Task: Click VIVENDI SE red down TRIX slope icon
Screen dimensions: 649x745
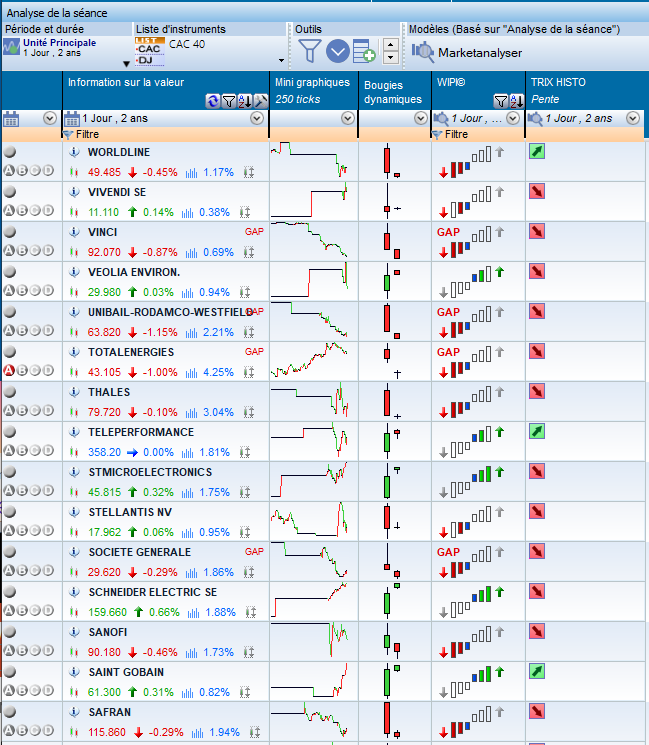Action: 537,191
